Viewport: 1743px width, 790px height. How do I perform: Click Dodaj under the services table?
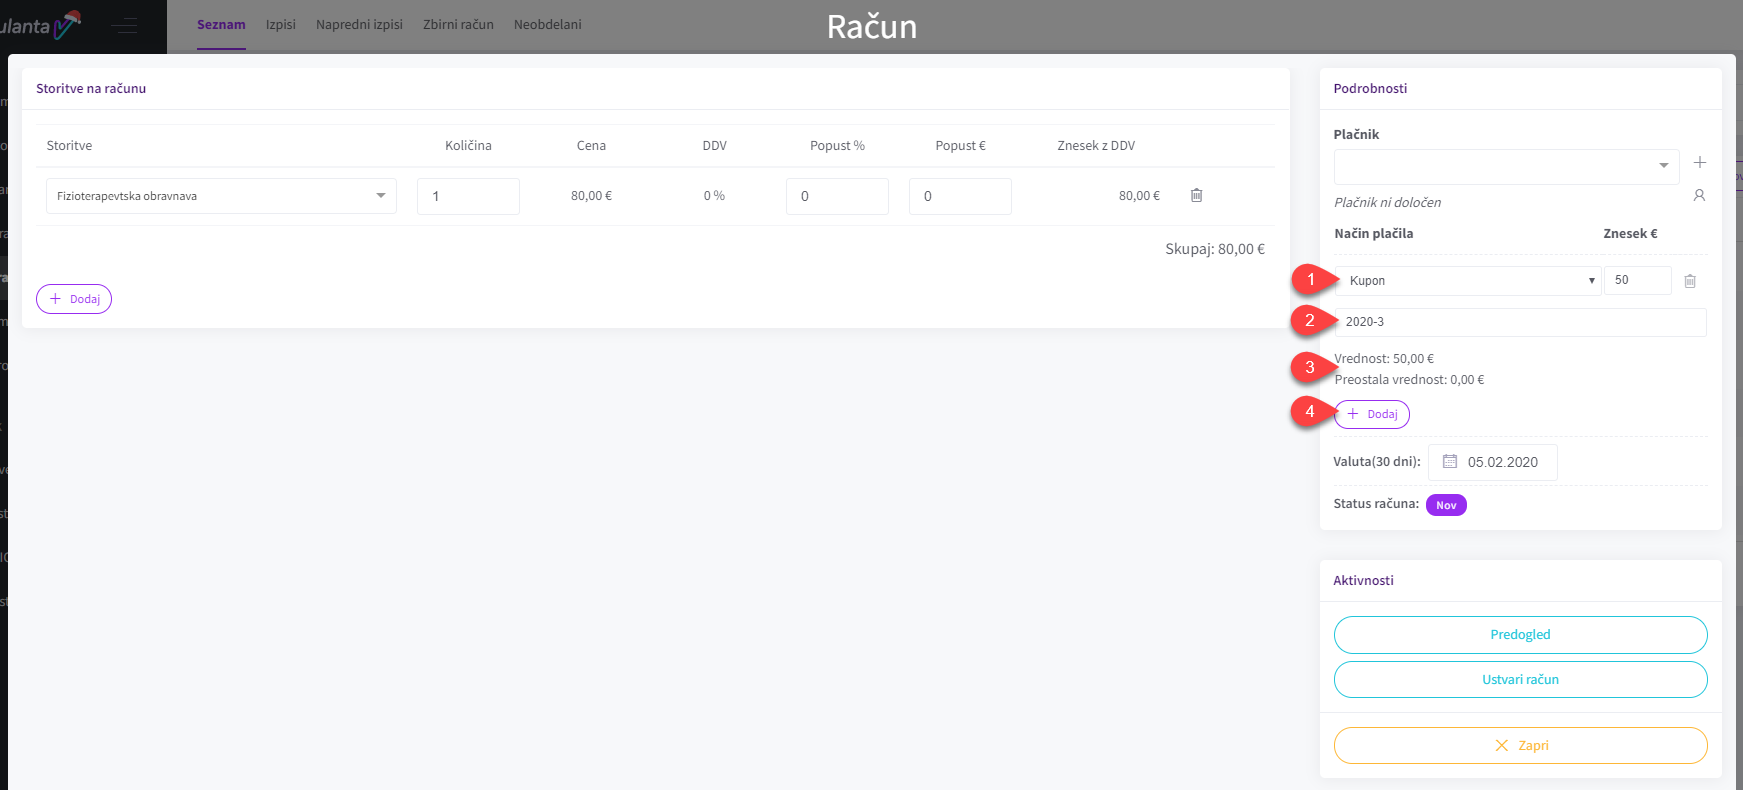pyautogui.click(x=74, y=299)
